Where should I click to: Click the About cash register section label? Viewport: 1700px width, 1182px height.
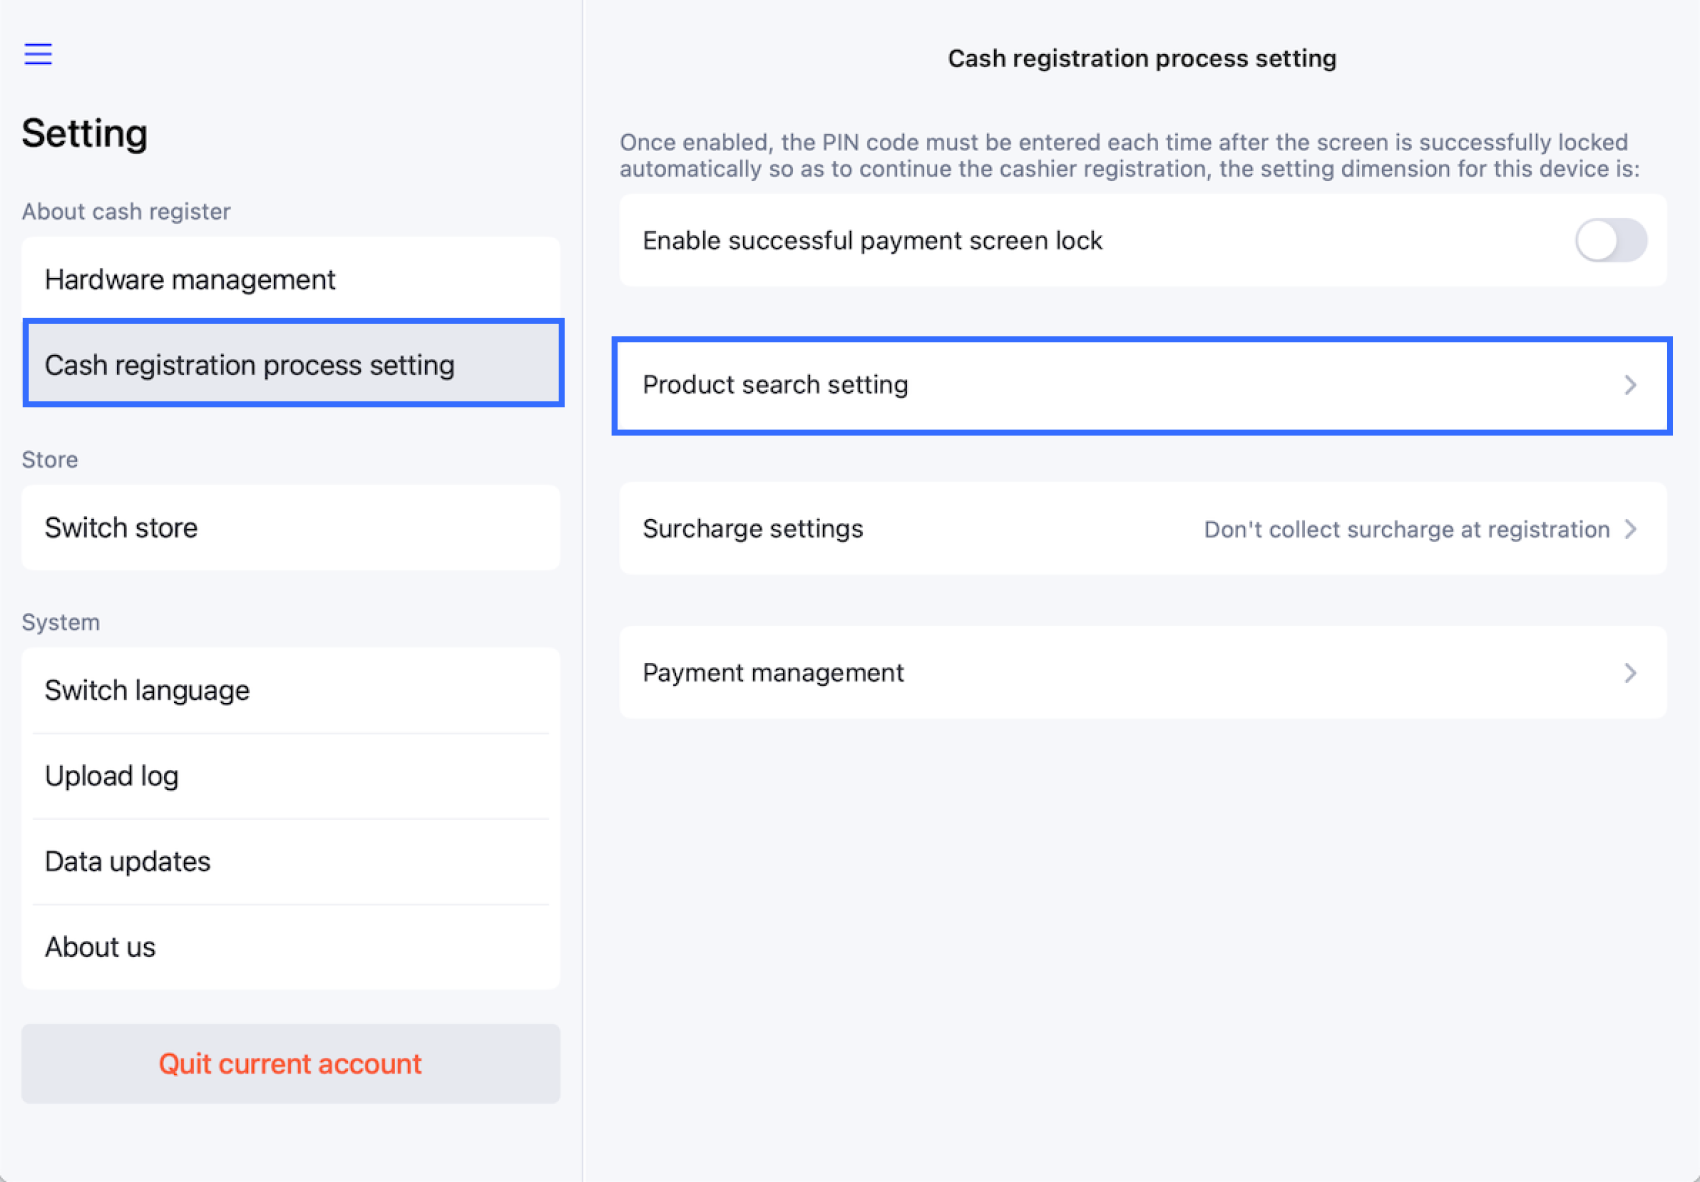coord(126,211)
